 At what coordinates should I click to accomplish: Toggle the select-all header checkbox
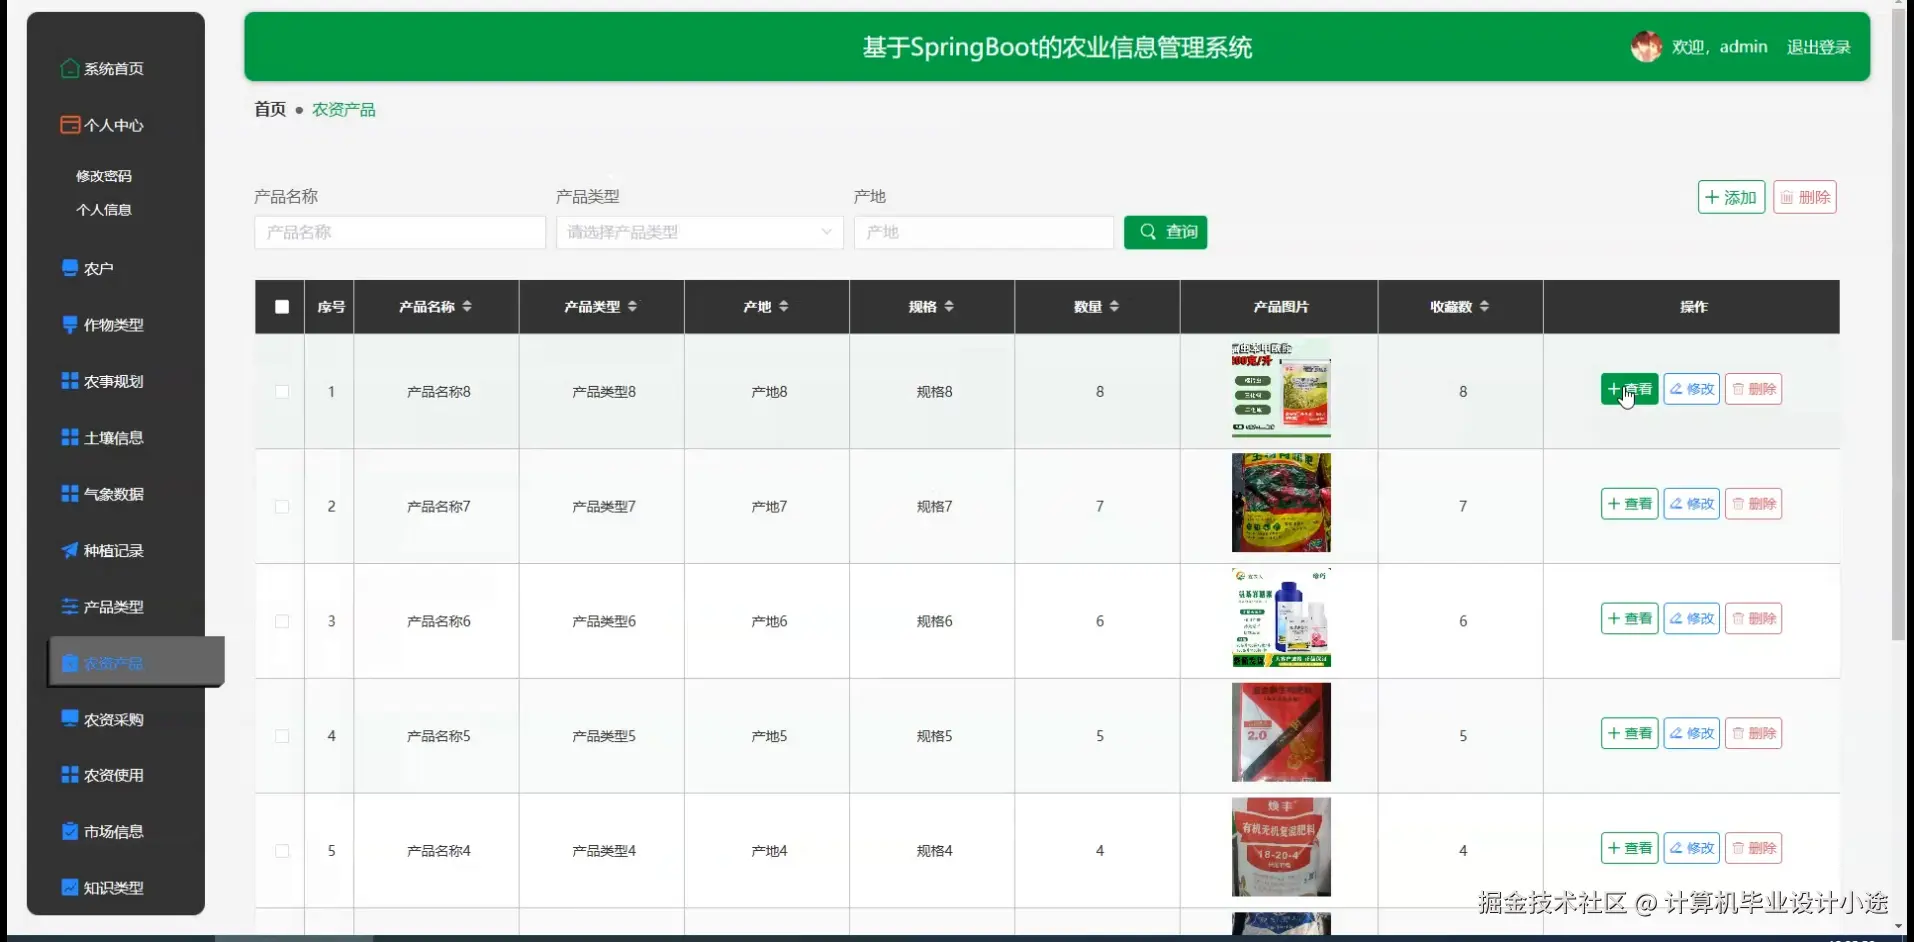(x=282, y=307)
